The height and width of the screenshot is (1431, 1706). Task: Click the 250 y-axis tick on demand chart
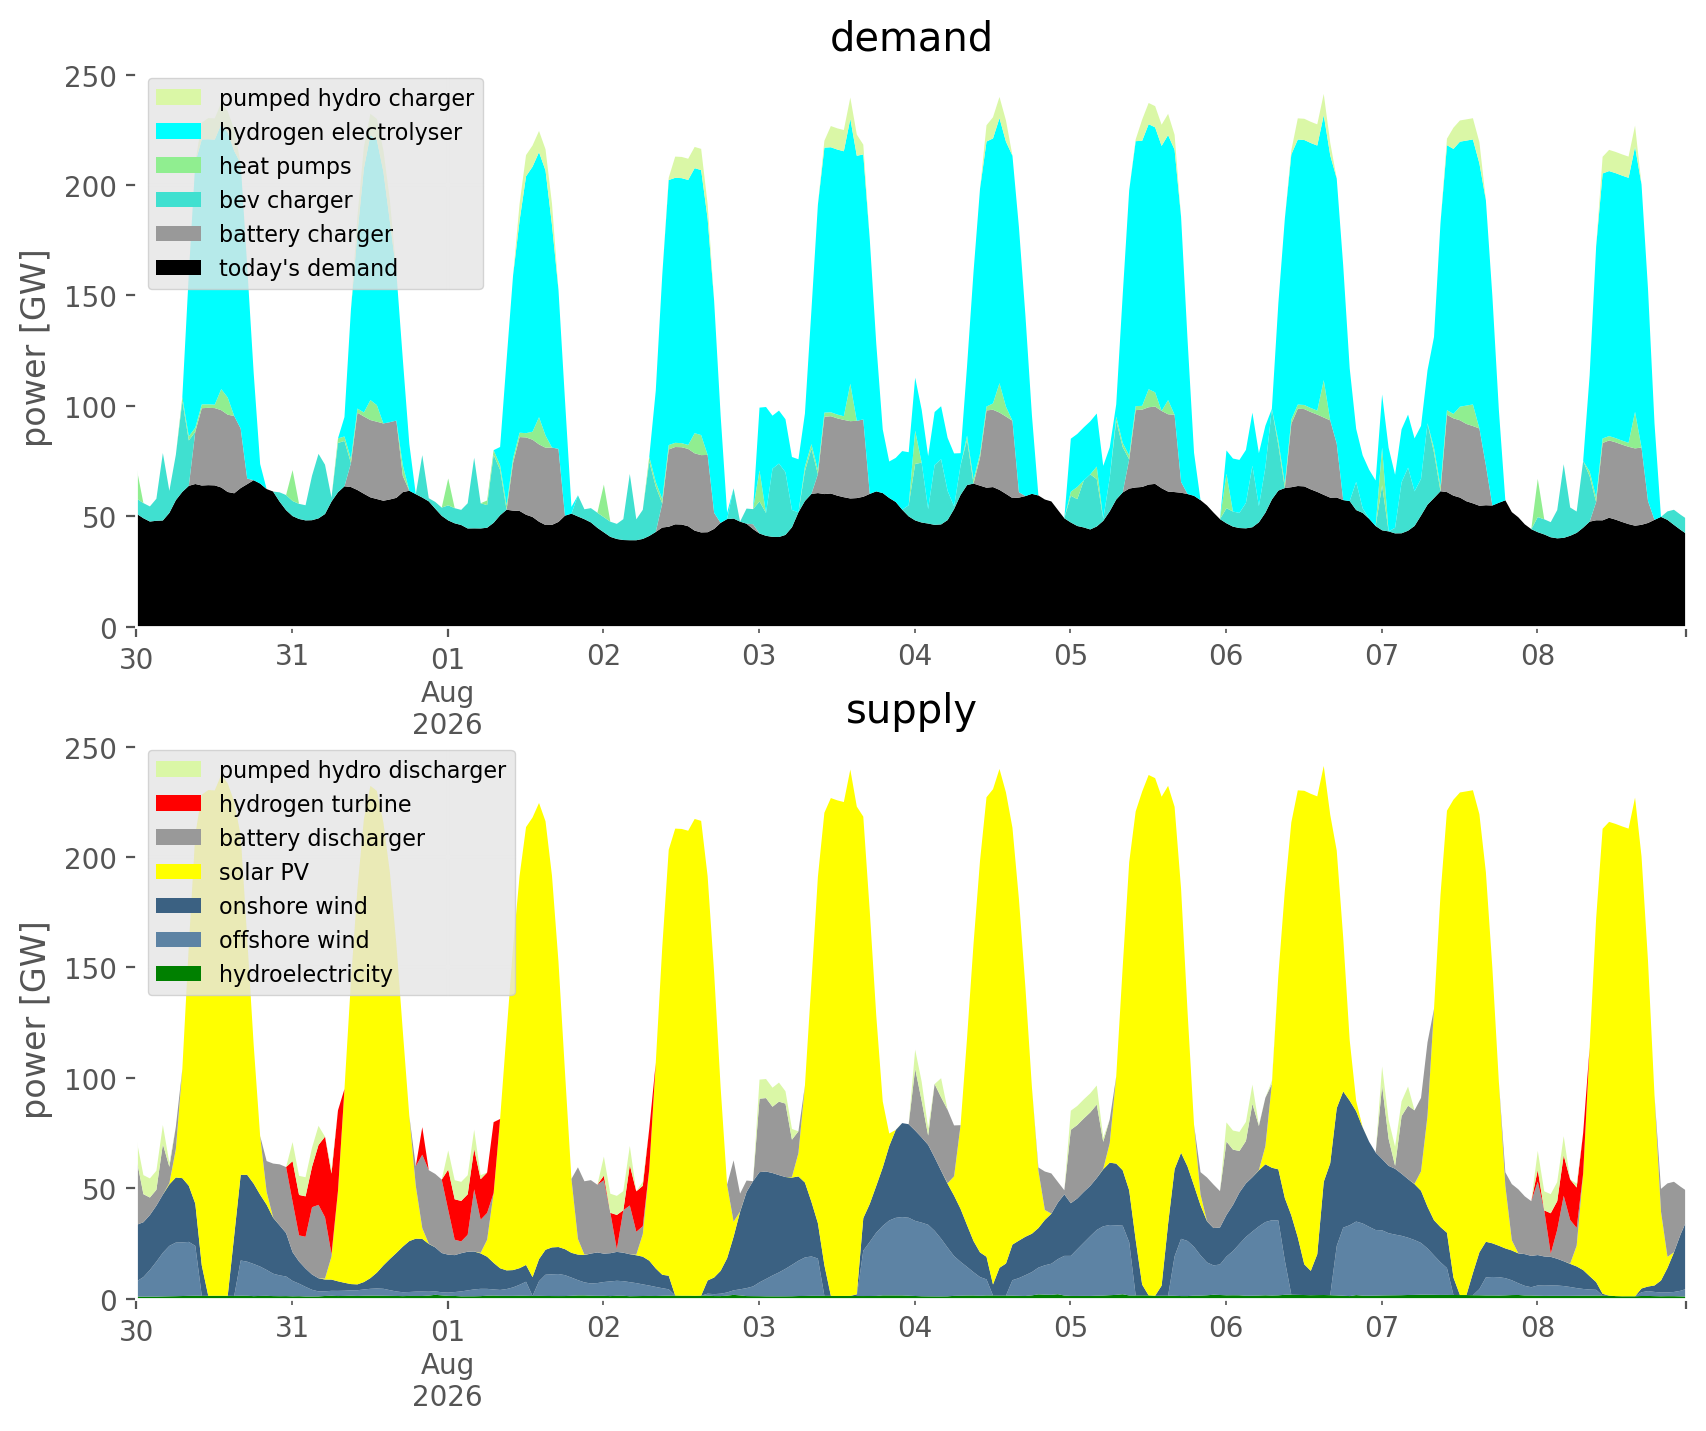tap(93, 76)
